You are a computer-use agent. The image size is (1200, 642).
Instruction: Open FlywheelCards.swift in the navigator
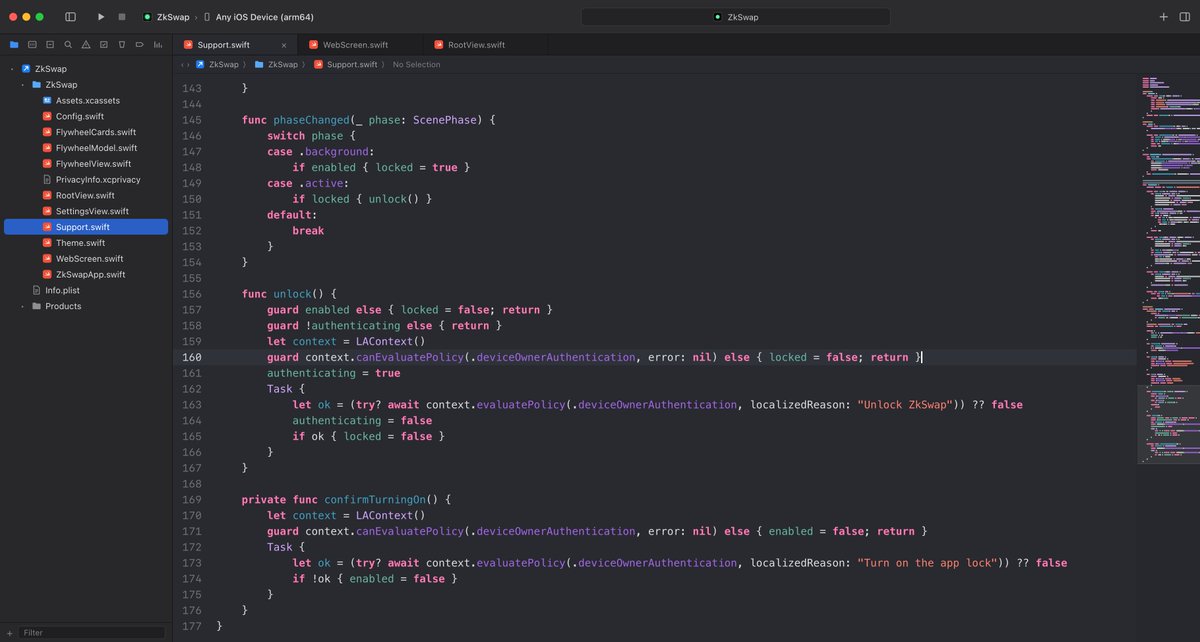86,132
